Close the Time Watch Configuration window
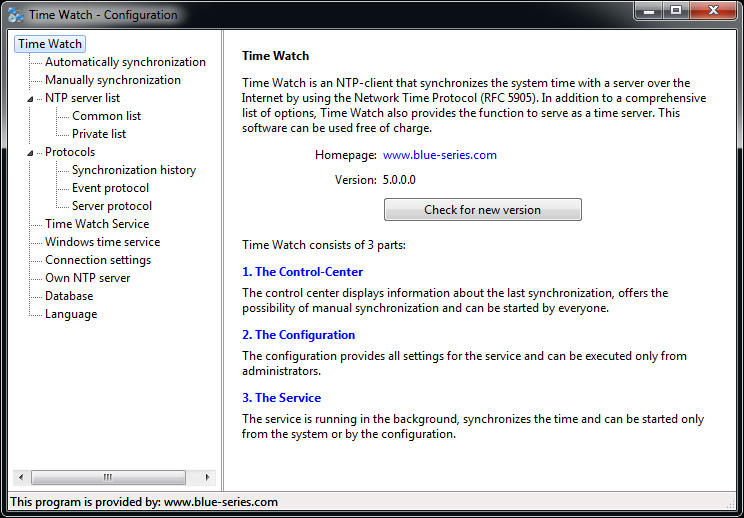The width and height of the screenshot is (744, 518). pos(713,11)
